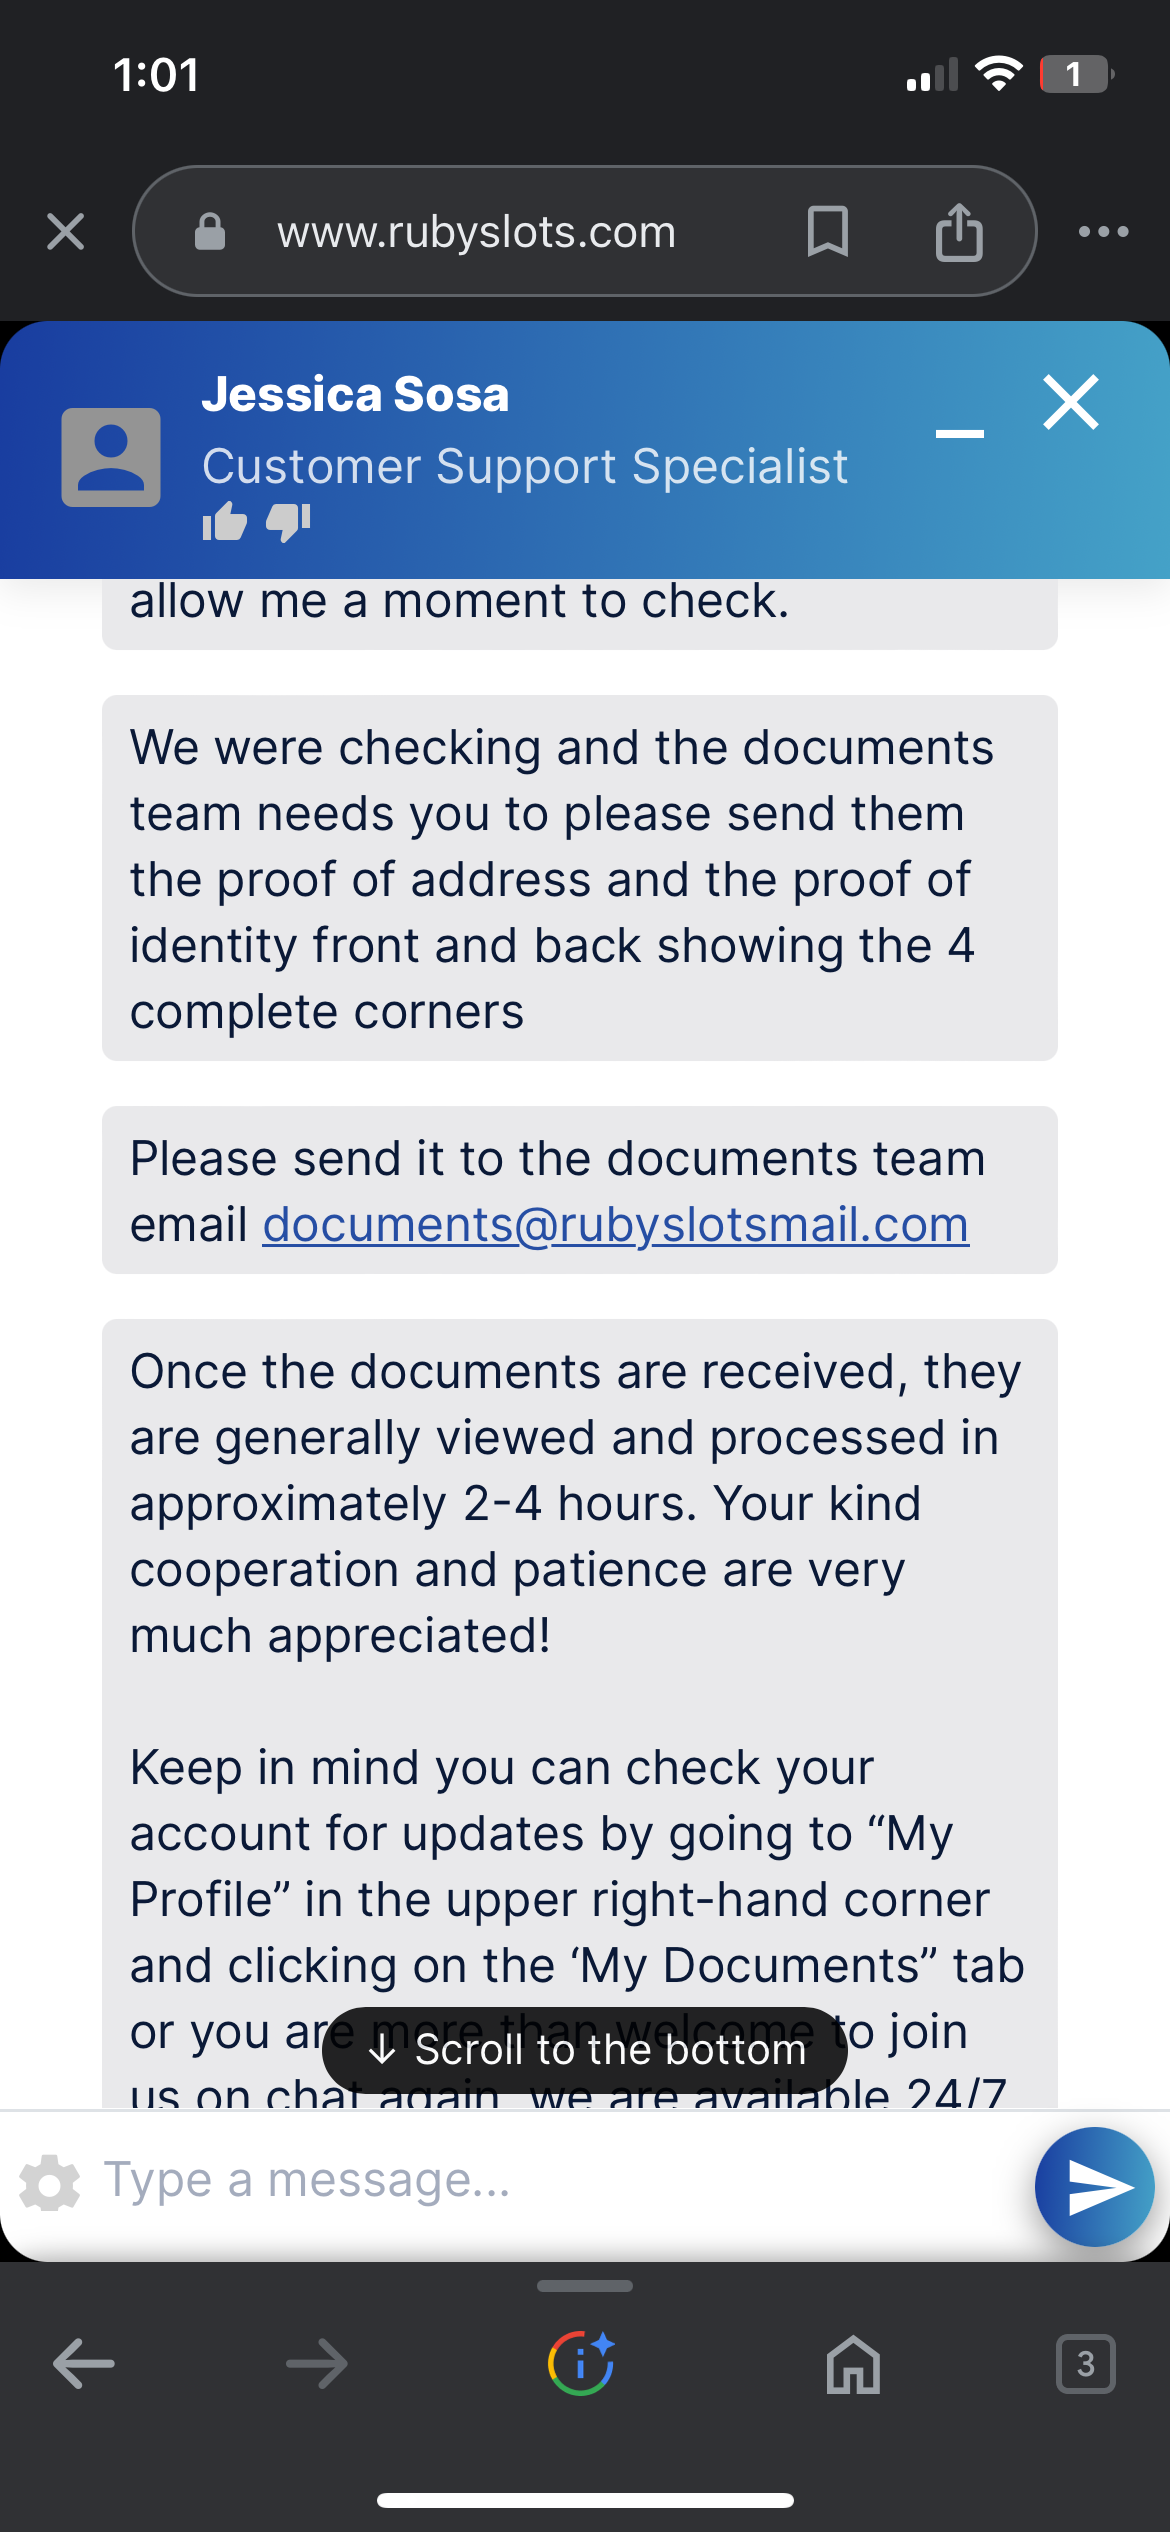Open documents@rubyslotsmail.com email link

[616, 1224]
